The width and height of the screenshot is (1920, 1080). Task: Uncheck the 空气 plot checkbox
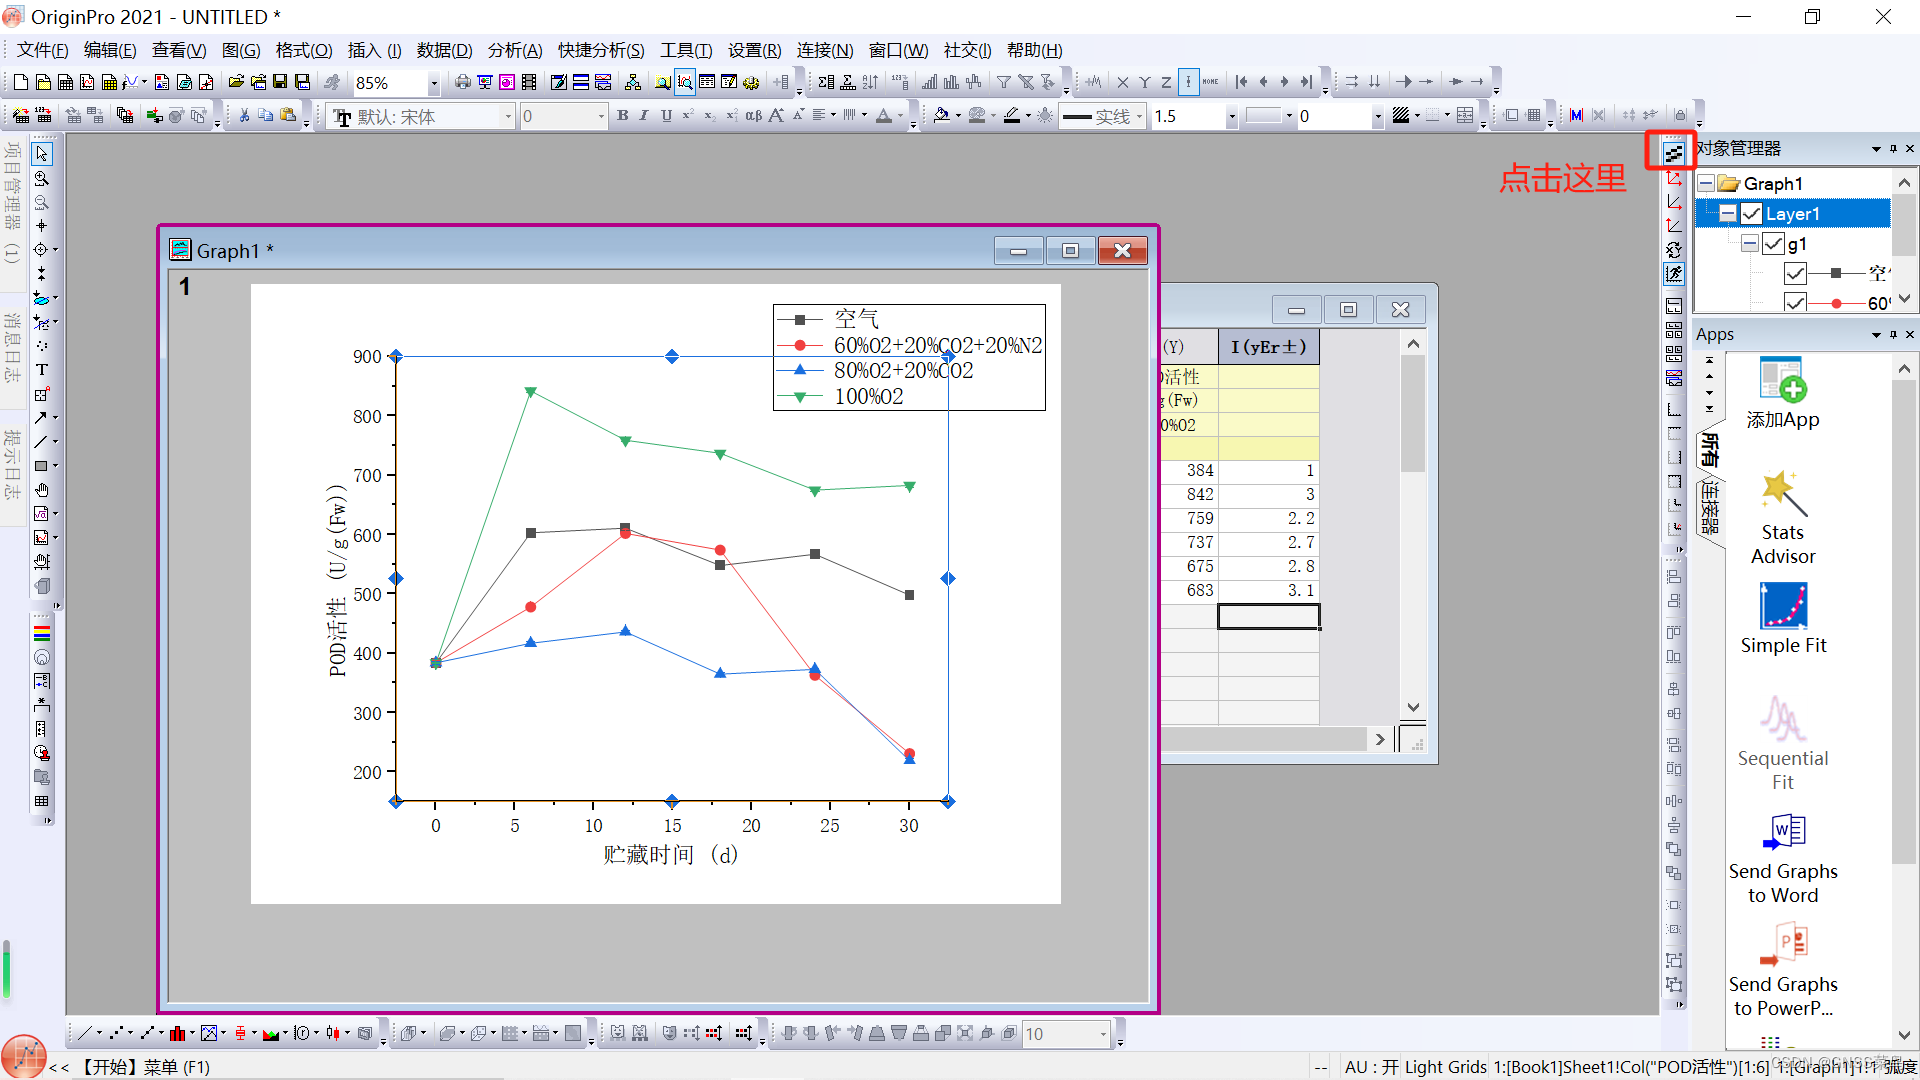point(1795,273)
